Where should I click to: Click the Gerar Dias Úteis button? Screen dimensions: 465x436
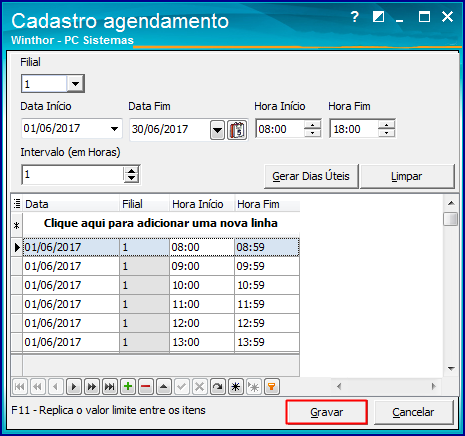click(311, 176)
